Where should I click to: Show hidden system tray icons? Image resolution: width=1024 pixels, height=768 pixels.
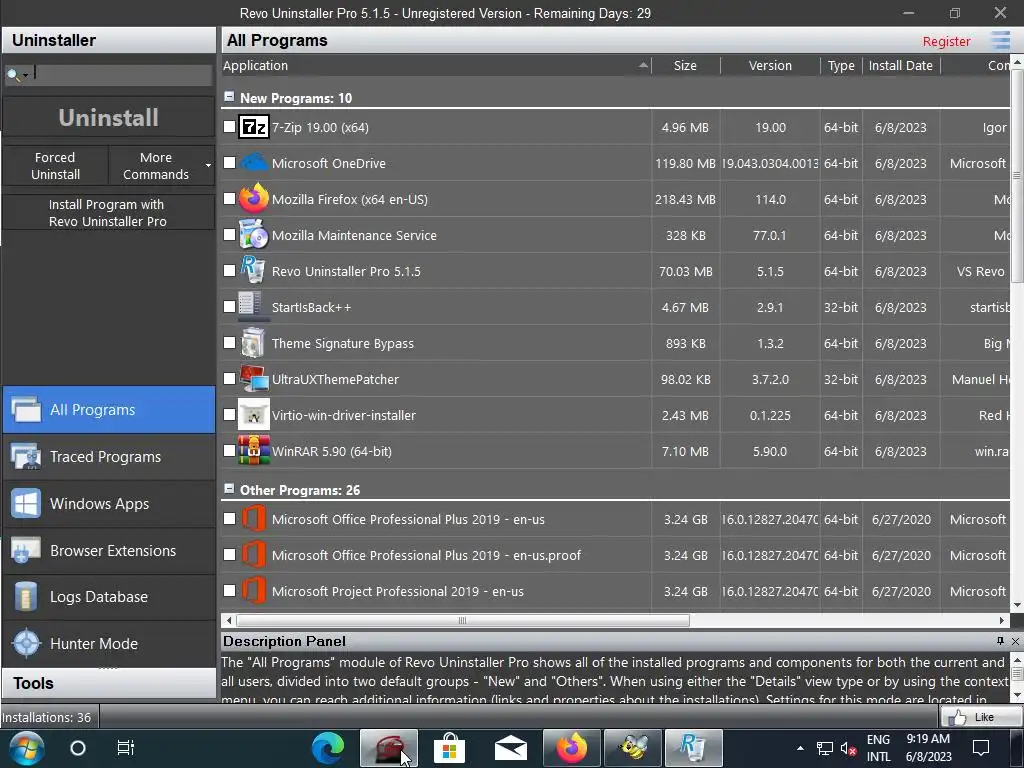pyautogui.click(x=800, y=748)
